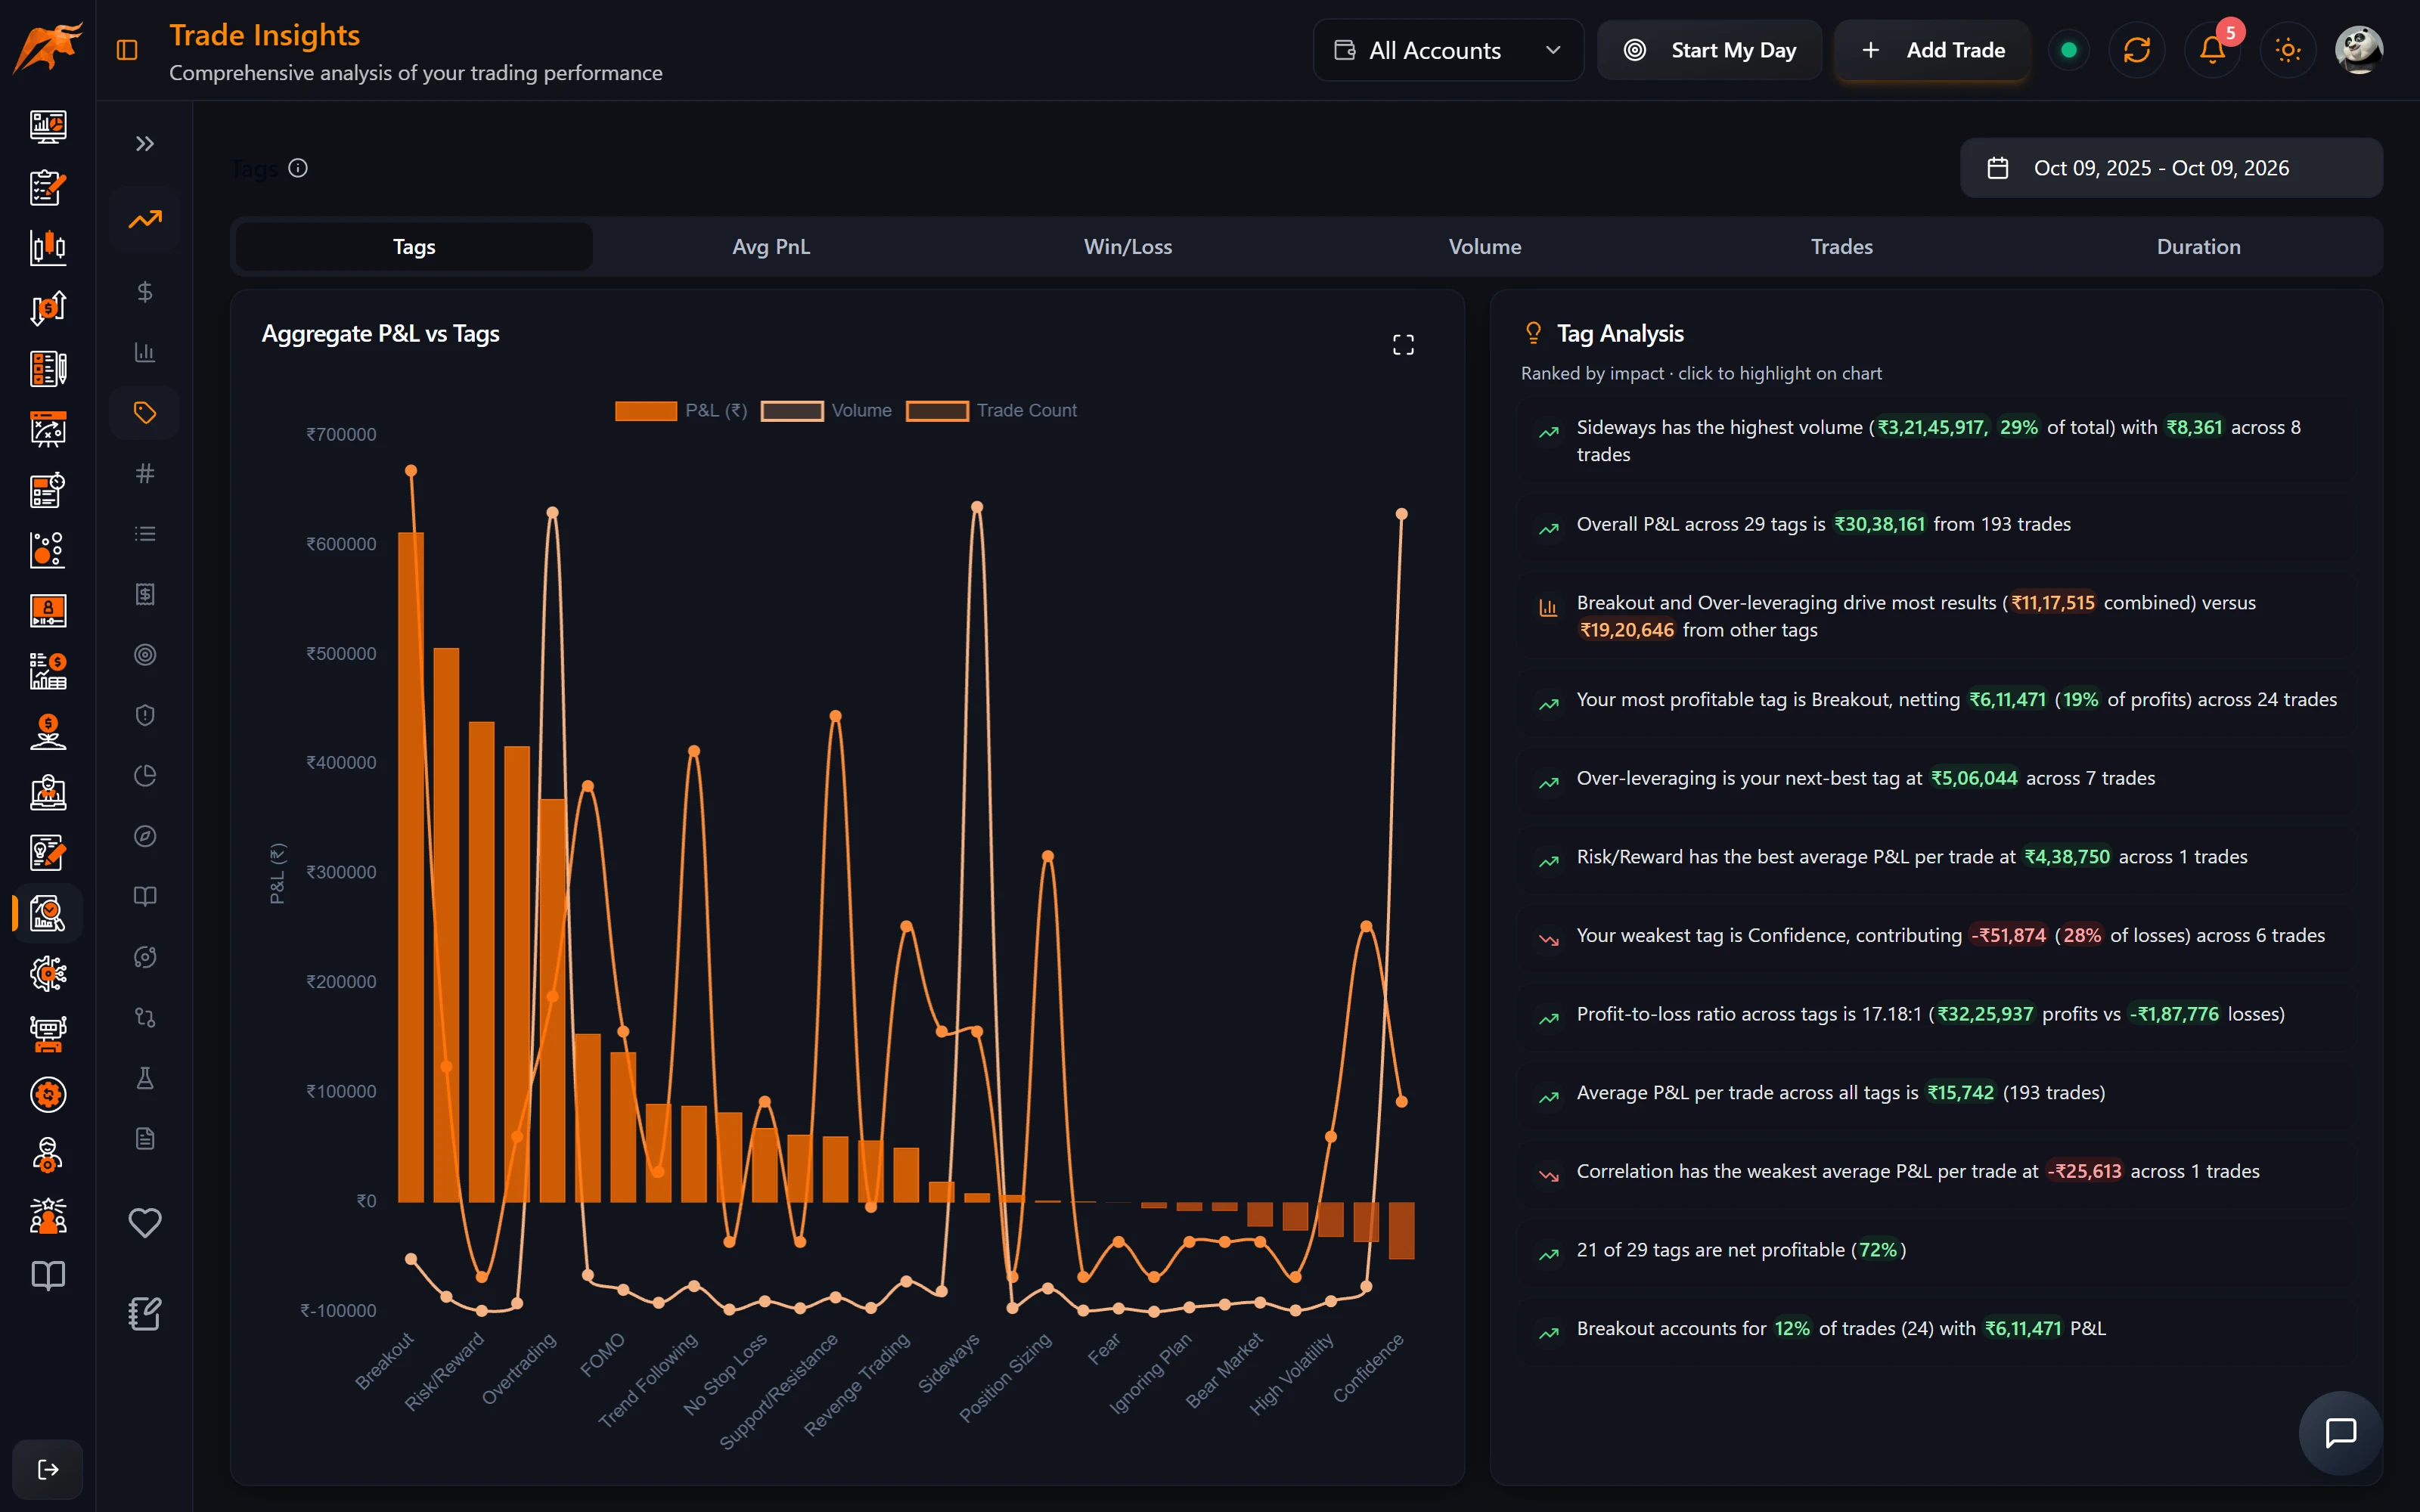Click the refresh sync icon
Viewport: 2420px width, 1512px height.
(2137, 50)
